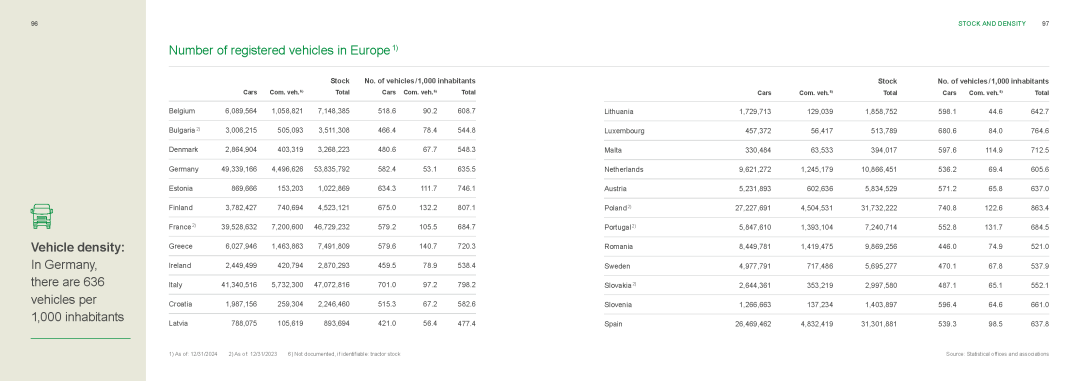Click 'No. of vehicles/1,000 inhabitants' header on right
Viewport: 1080px width, 381px height.
[x=993, y=81]
